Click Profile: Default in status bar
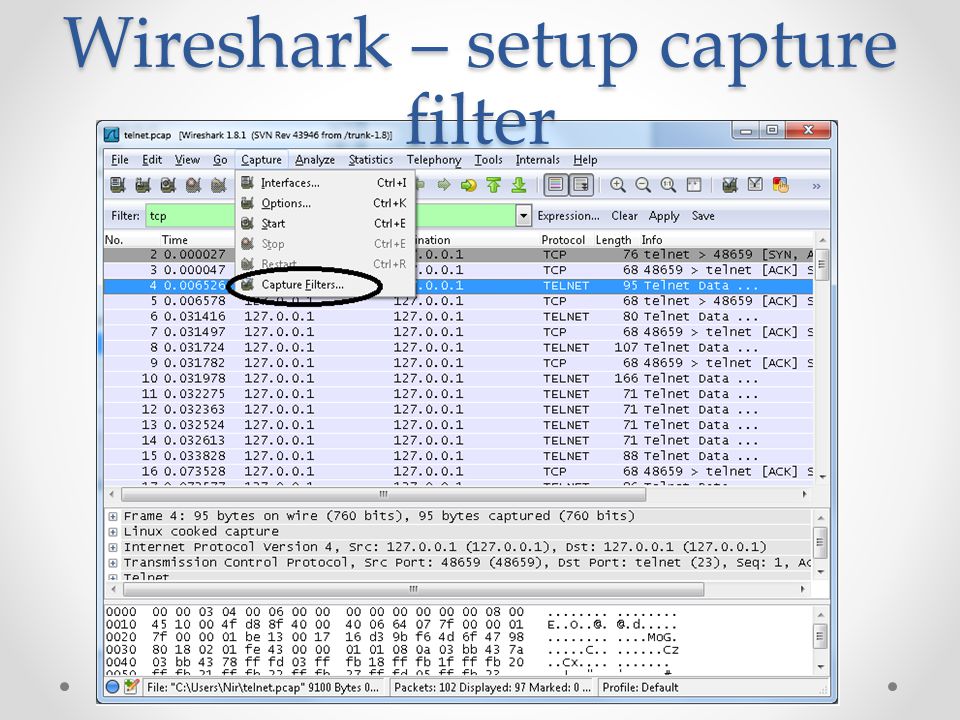This screenshot has height=720, width=960. click(x=640, y=688)
